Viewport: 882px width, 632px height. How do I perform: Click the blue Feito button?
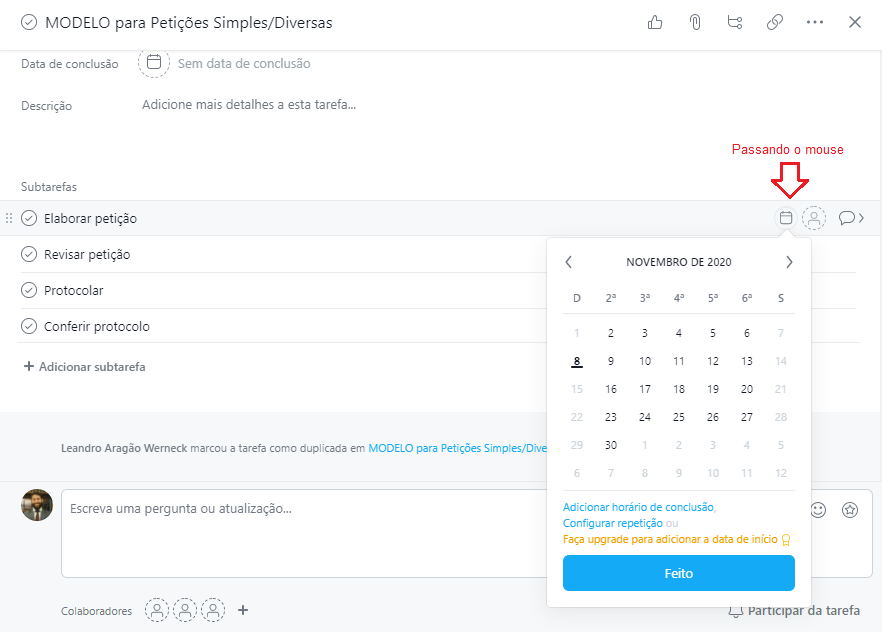pyautogui.click(x=679, y=574)
